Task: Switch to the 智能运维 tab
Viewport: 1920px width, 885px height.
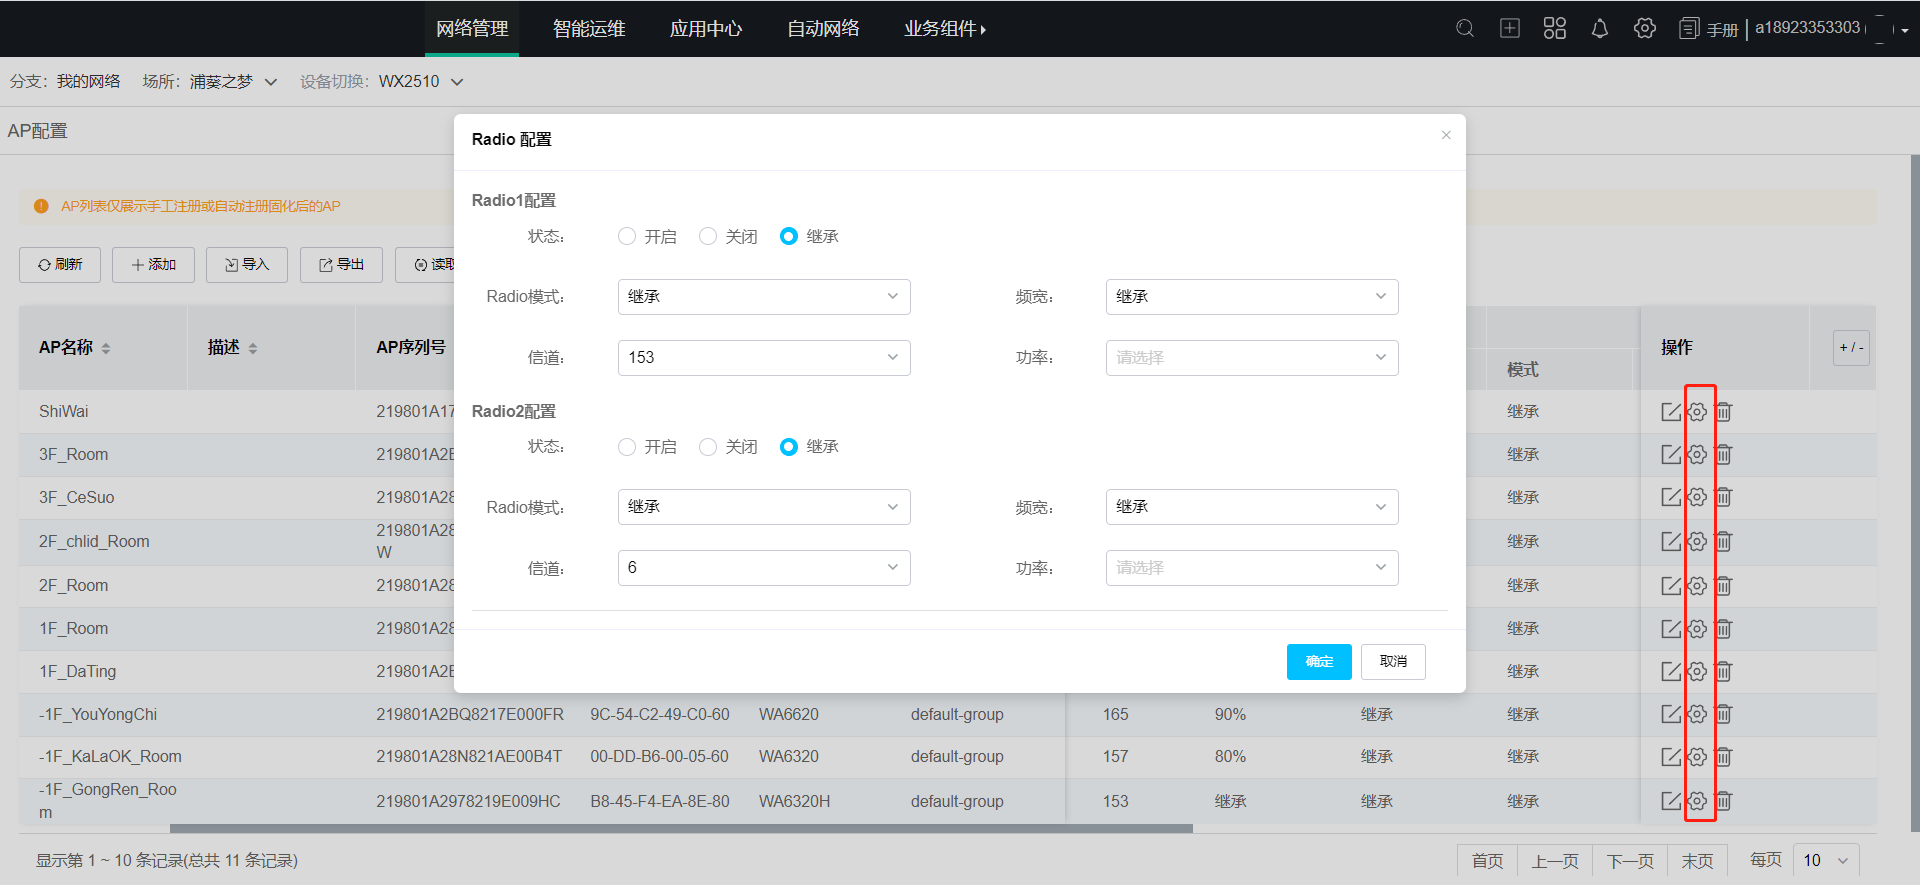Action: (589, 29)
